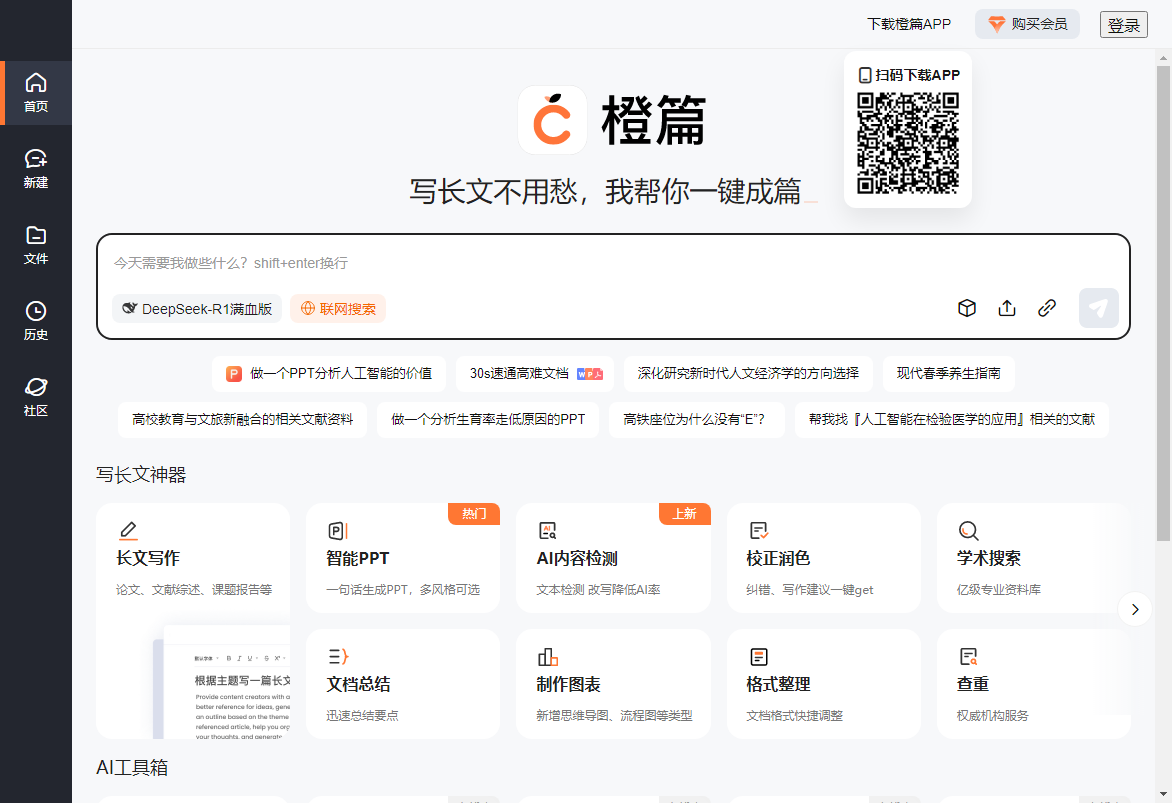Screen dimensions: 1172x803
Task: Click the 长文写作 preview thumbnail image
Action: tap(221, 682)
